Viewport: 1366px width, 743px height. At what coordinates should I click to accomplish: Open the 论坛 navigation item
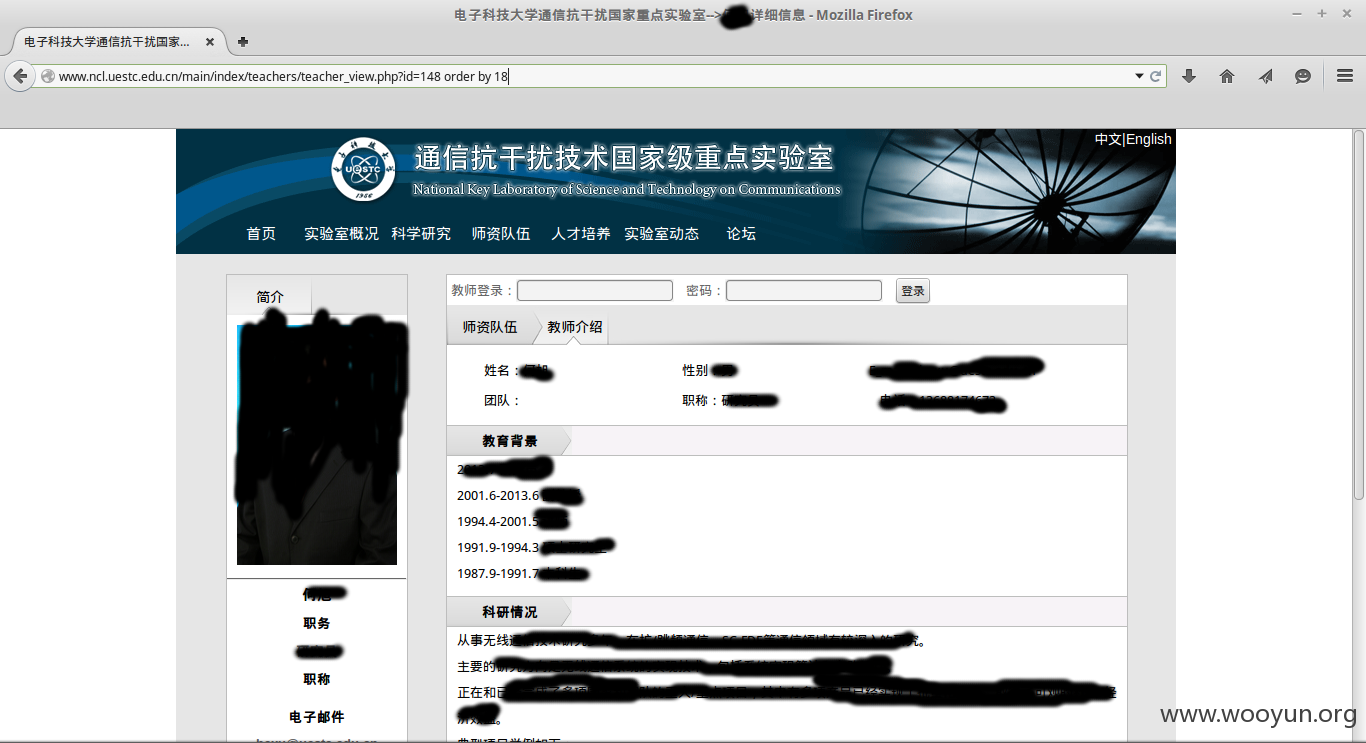pyautogui.click(x=741, y=233)
